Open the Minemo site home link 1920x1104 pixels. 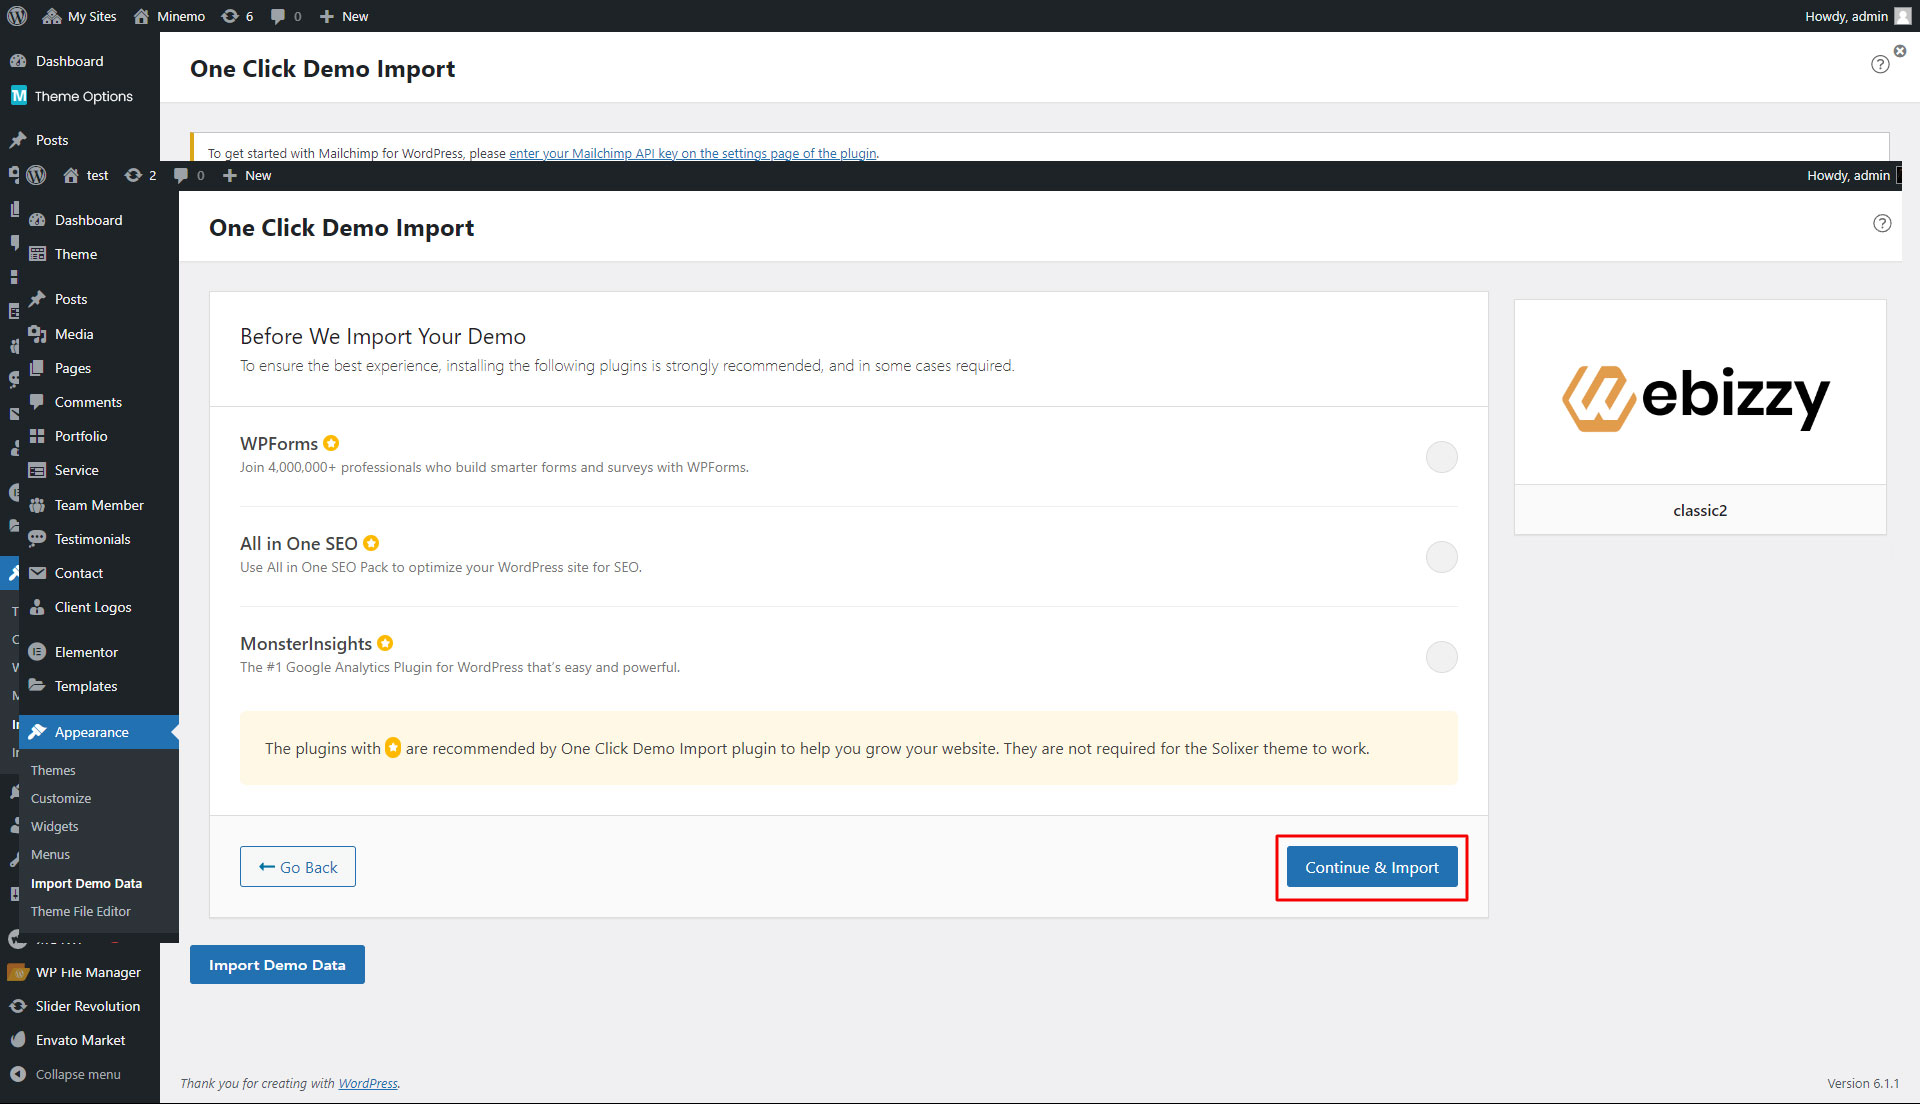[169, 16]
